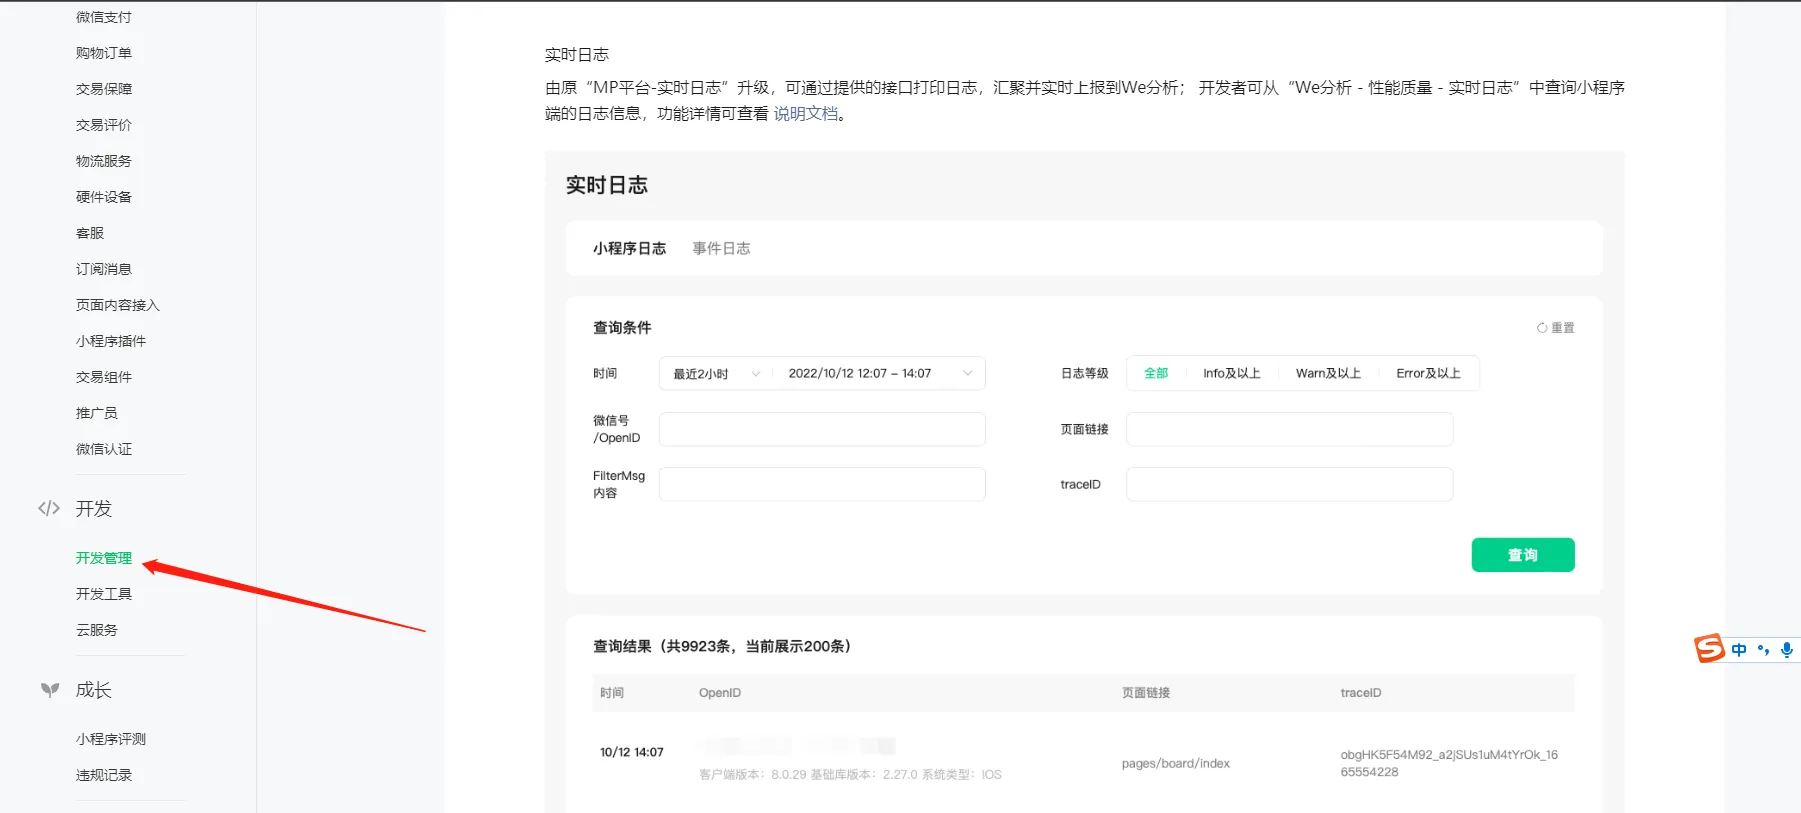Click Sogou microphone voice input icon

point(1787,650)
